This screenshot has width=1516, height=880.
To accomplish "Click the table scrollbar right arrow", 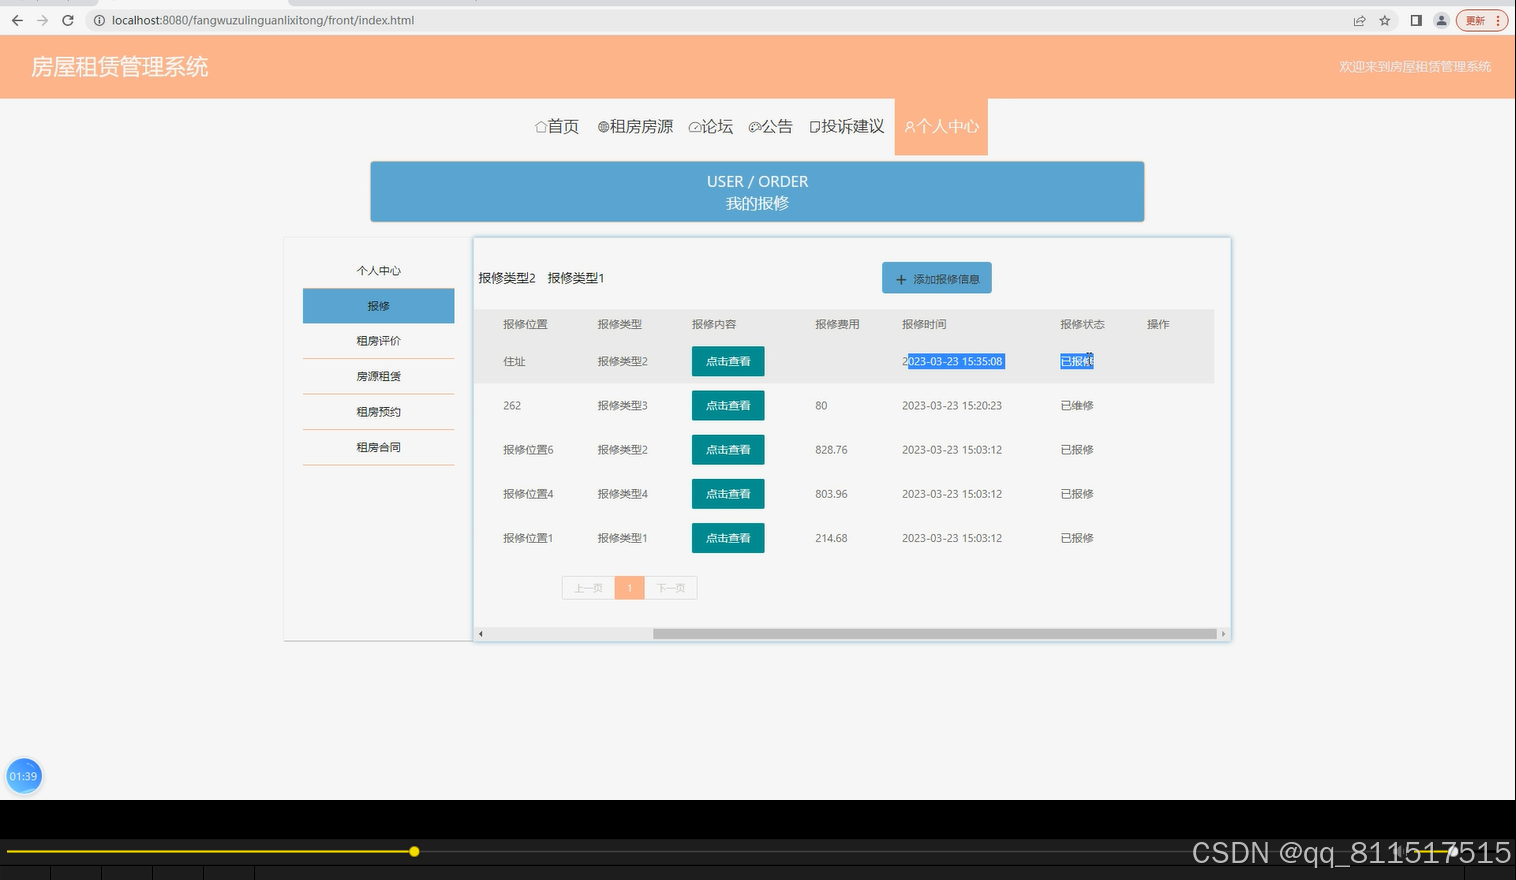I will point(1223,634).
